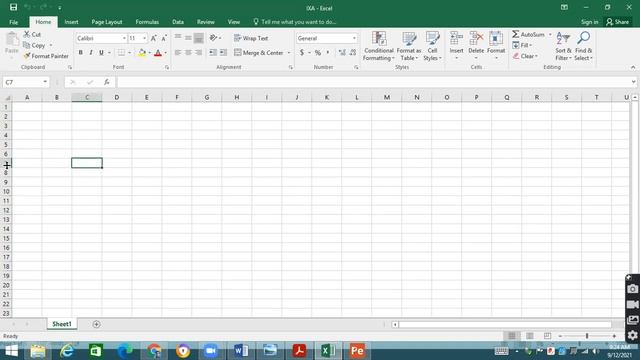Viewport: 640px width, 360px height.
Task: Switch to the Data tab
Action: [178, 22]
